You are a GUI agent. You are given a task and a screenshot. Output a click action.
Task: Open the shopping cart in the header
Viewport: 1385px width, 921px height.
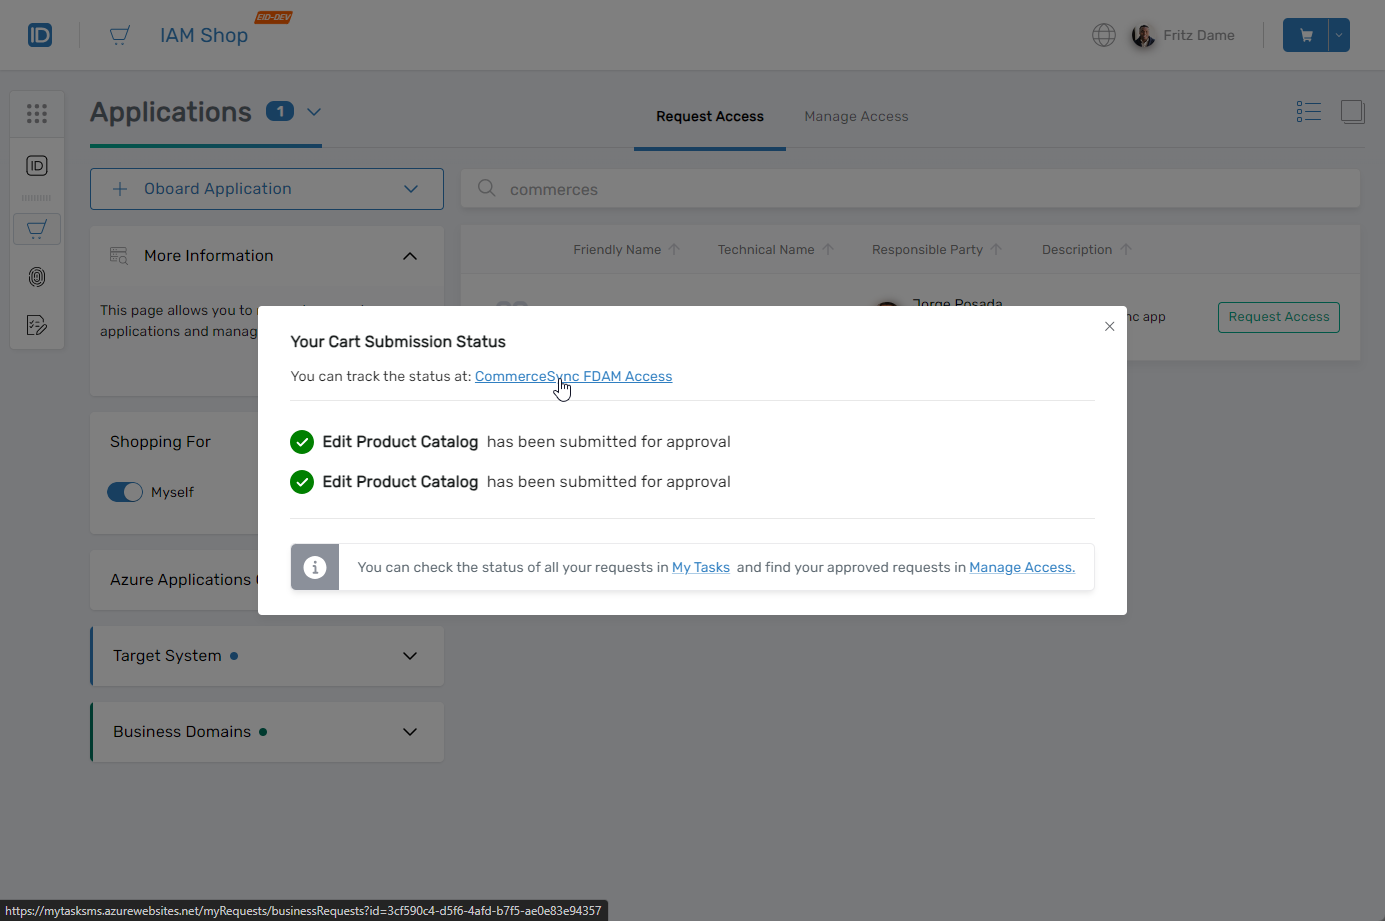coord(1304,34)
